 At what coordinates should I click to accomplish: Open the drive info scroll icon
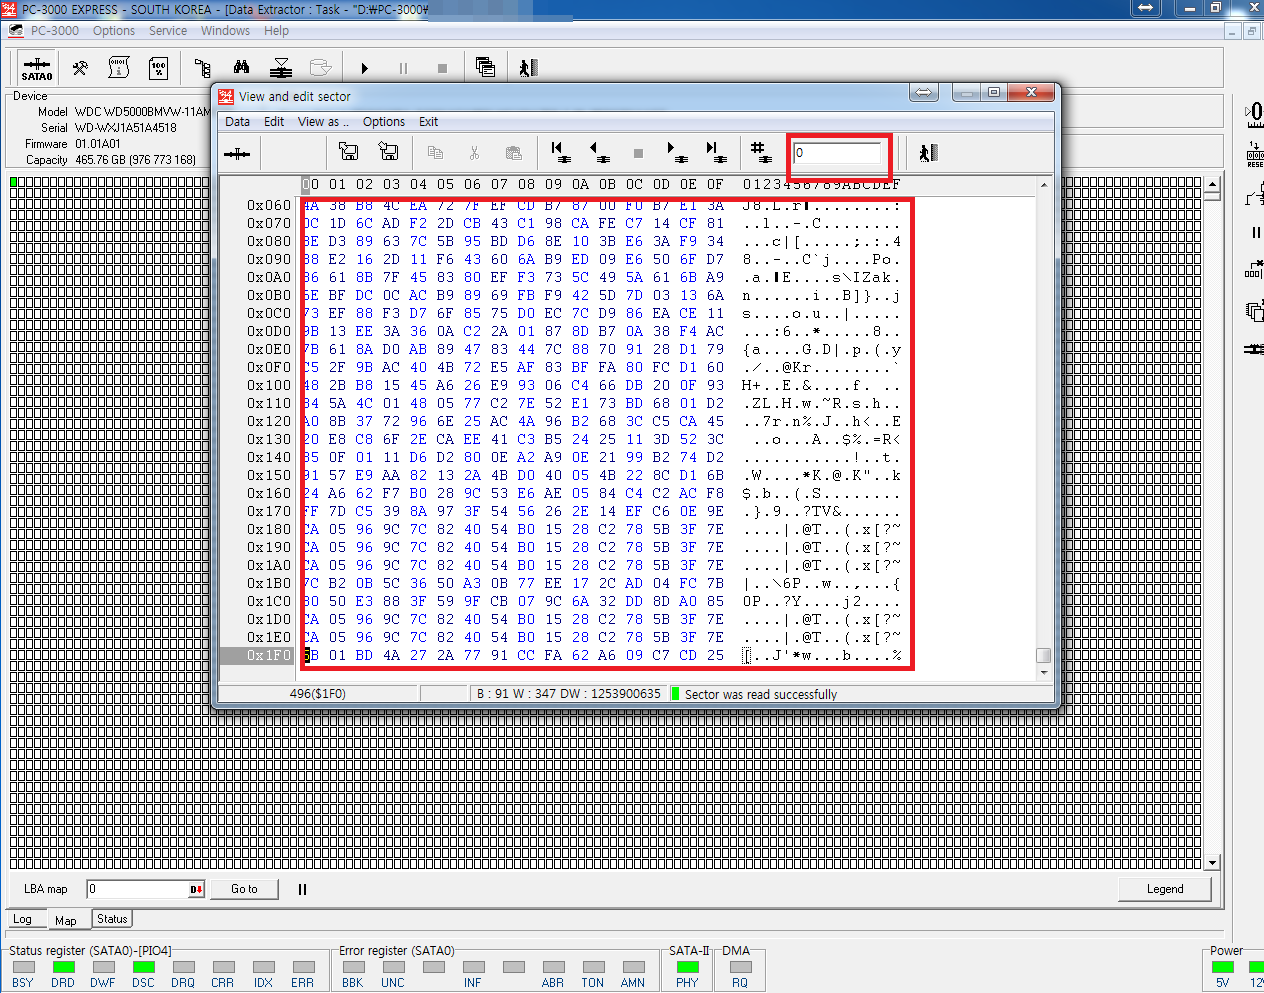point(118,68)
